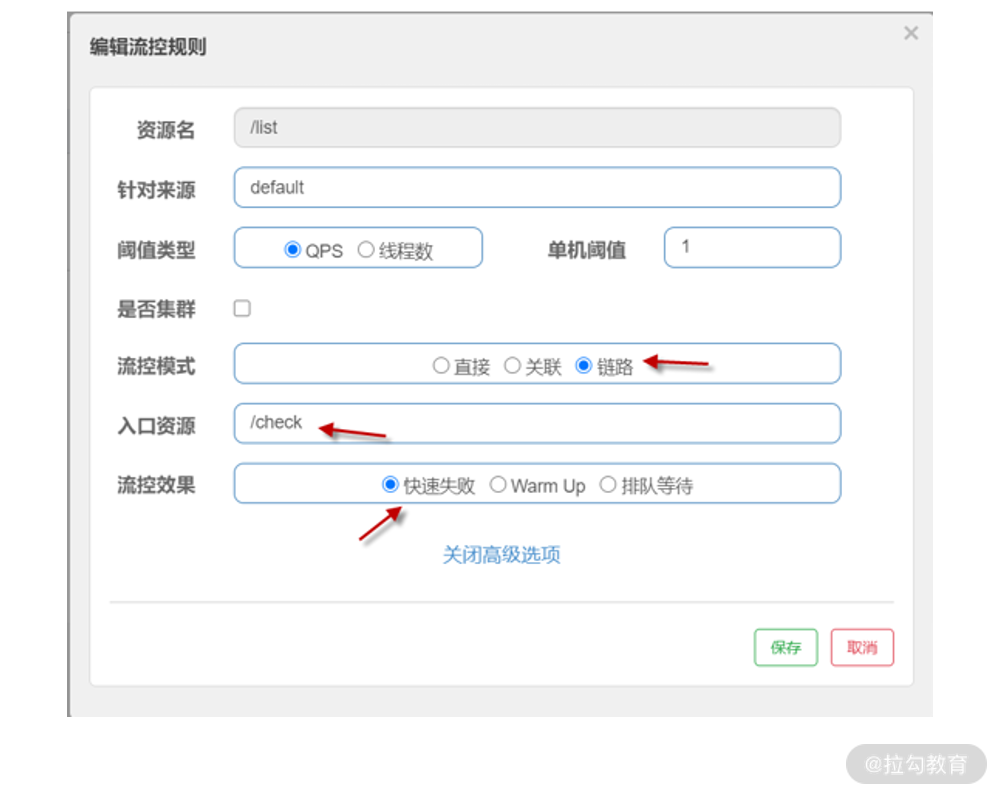Screen dimensions: 1000x797
Task: Select 排队等待 flow control effect
Action: (x=608, y=485)
